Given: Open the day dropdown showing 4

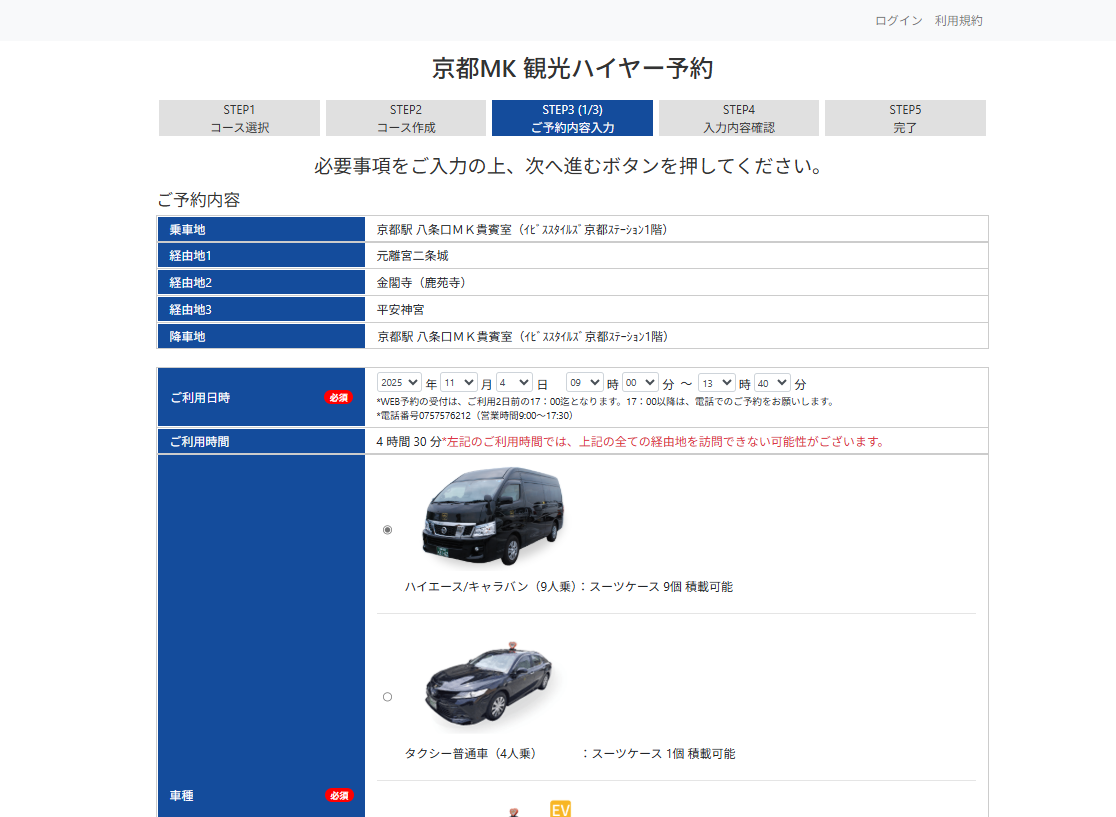Looking at the screenshot, I should (x=514, y=383).
